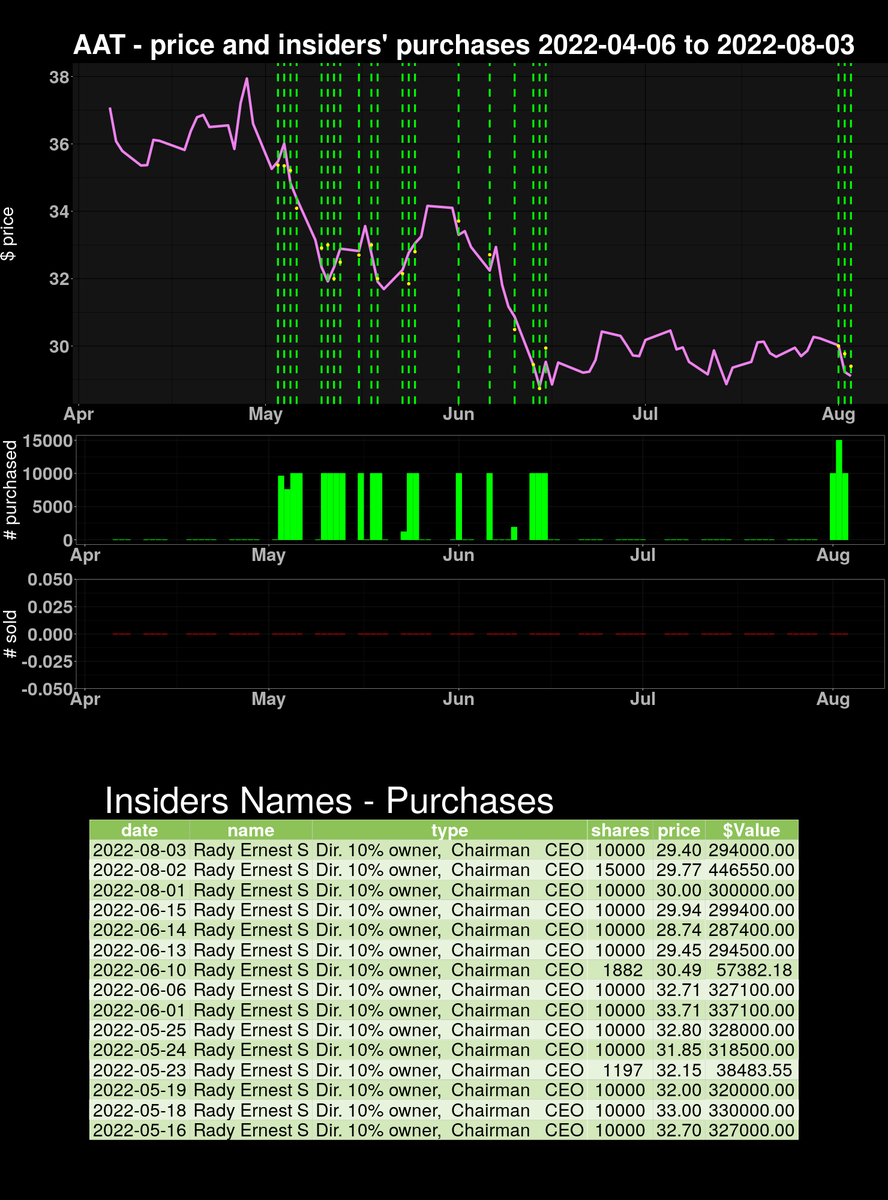This screenshot has width=888, height=1200.
Task: Click the 33.71 price cell
Action: coord(679,1010)
